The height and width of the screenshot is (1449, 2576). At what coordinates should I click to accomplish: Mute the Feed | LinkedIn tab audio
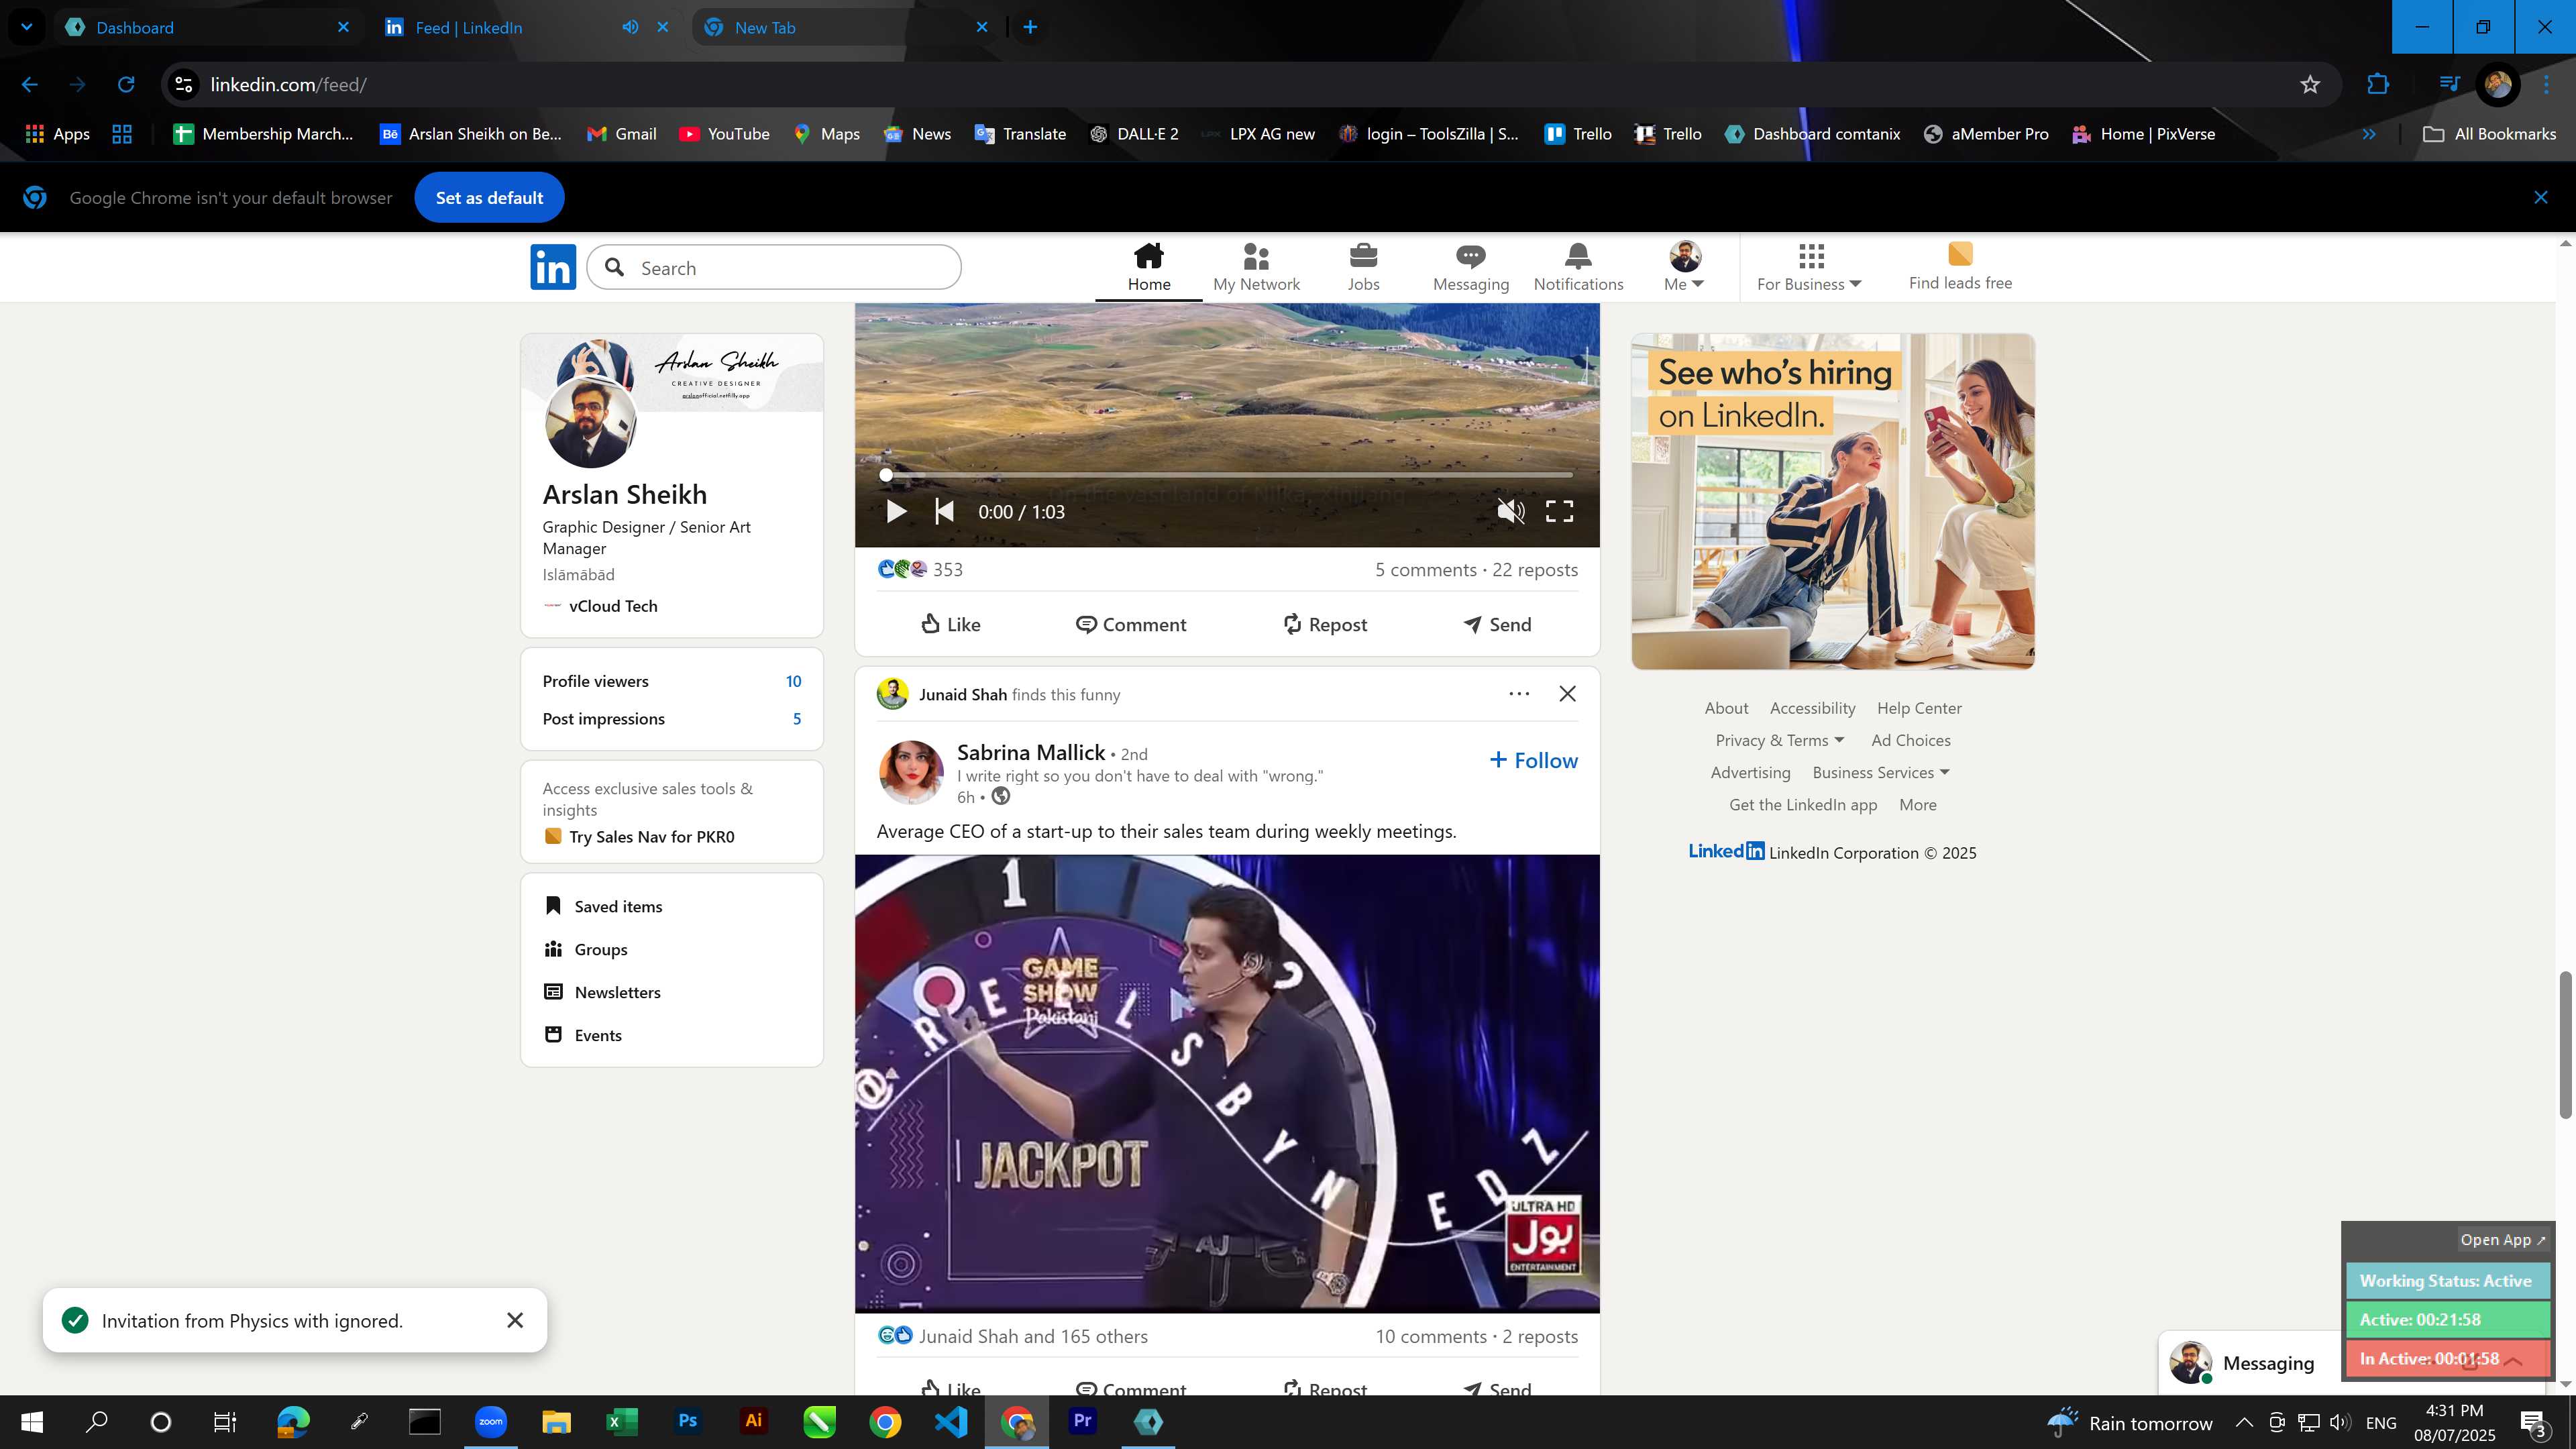point(630,27)
